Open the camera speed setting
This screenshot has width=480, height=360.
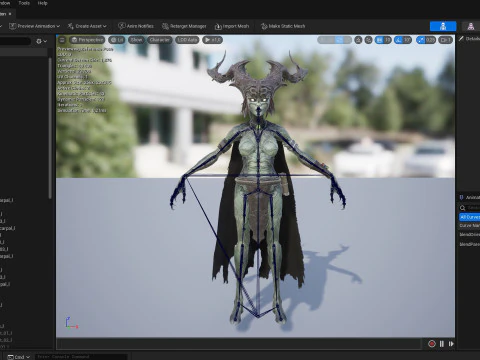(445, 40)
